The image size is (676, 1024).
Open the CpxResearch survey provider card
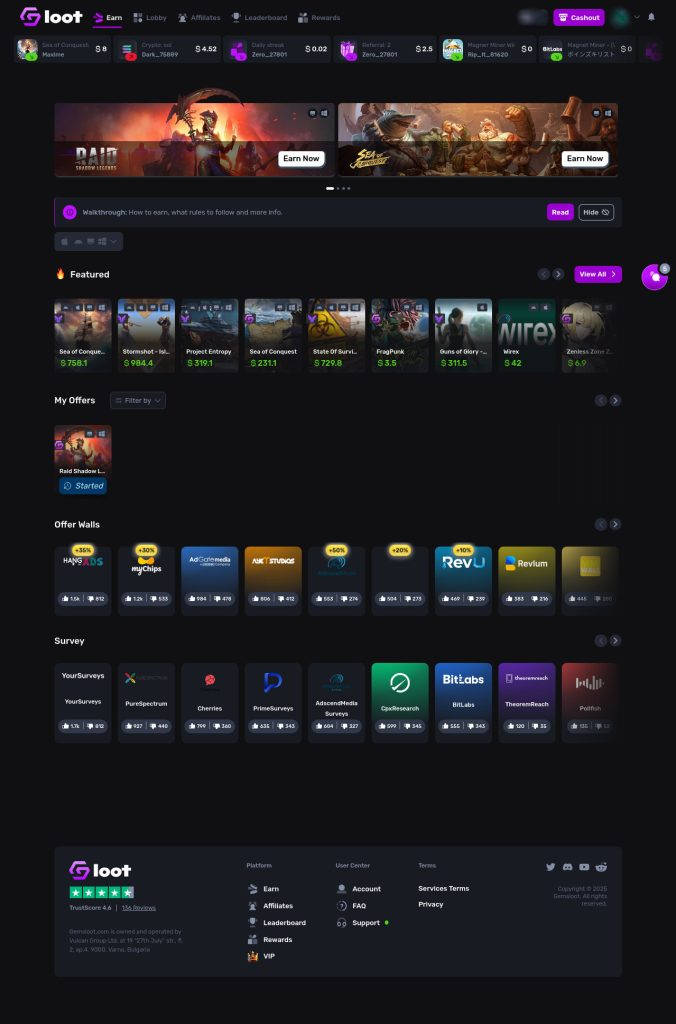click(400, 703)
